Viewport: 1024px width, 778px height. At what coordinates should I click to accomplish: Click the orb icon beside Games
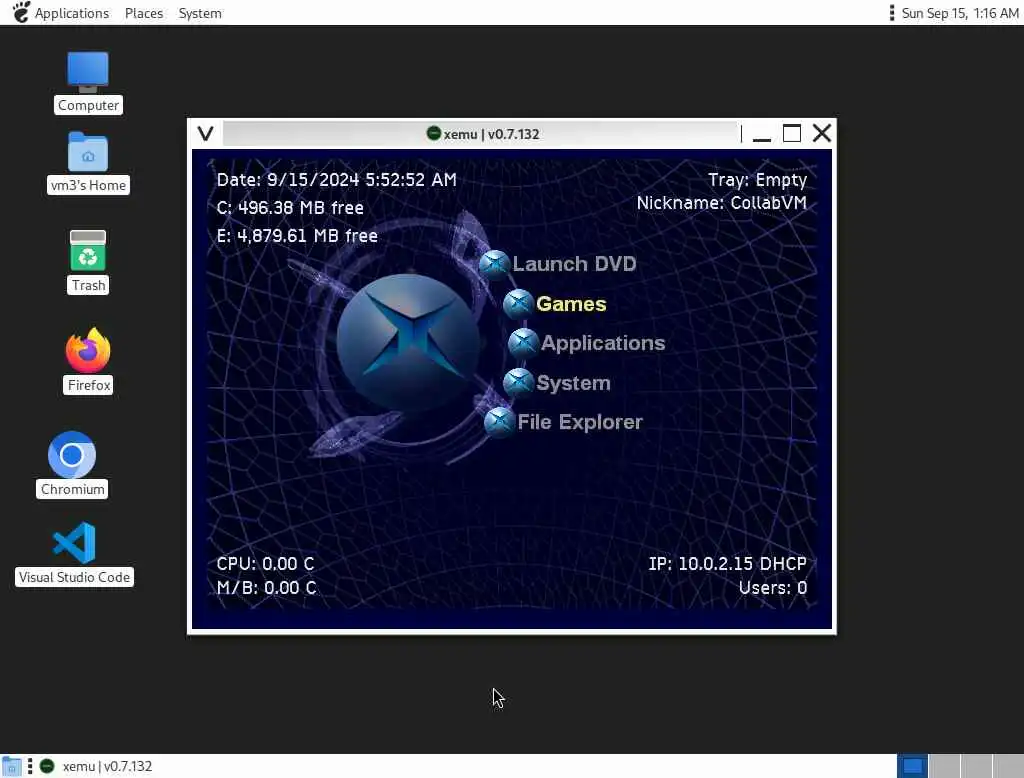pyautogui.click(x=519, y=304)
